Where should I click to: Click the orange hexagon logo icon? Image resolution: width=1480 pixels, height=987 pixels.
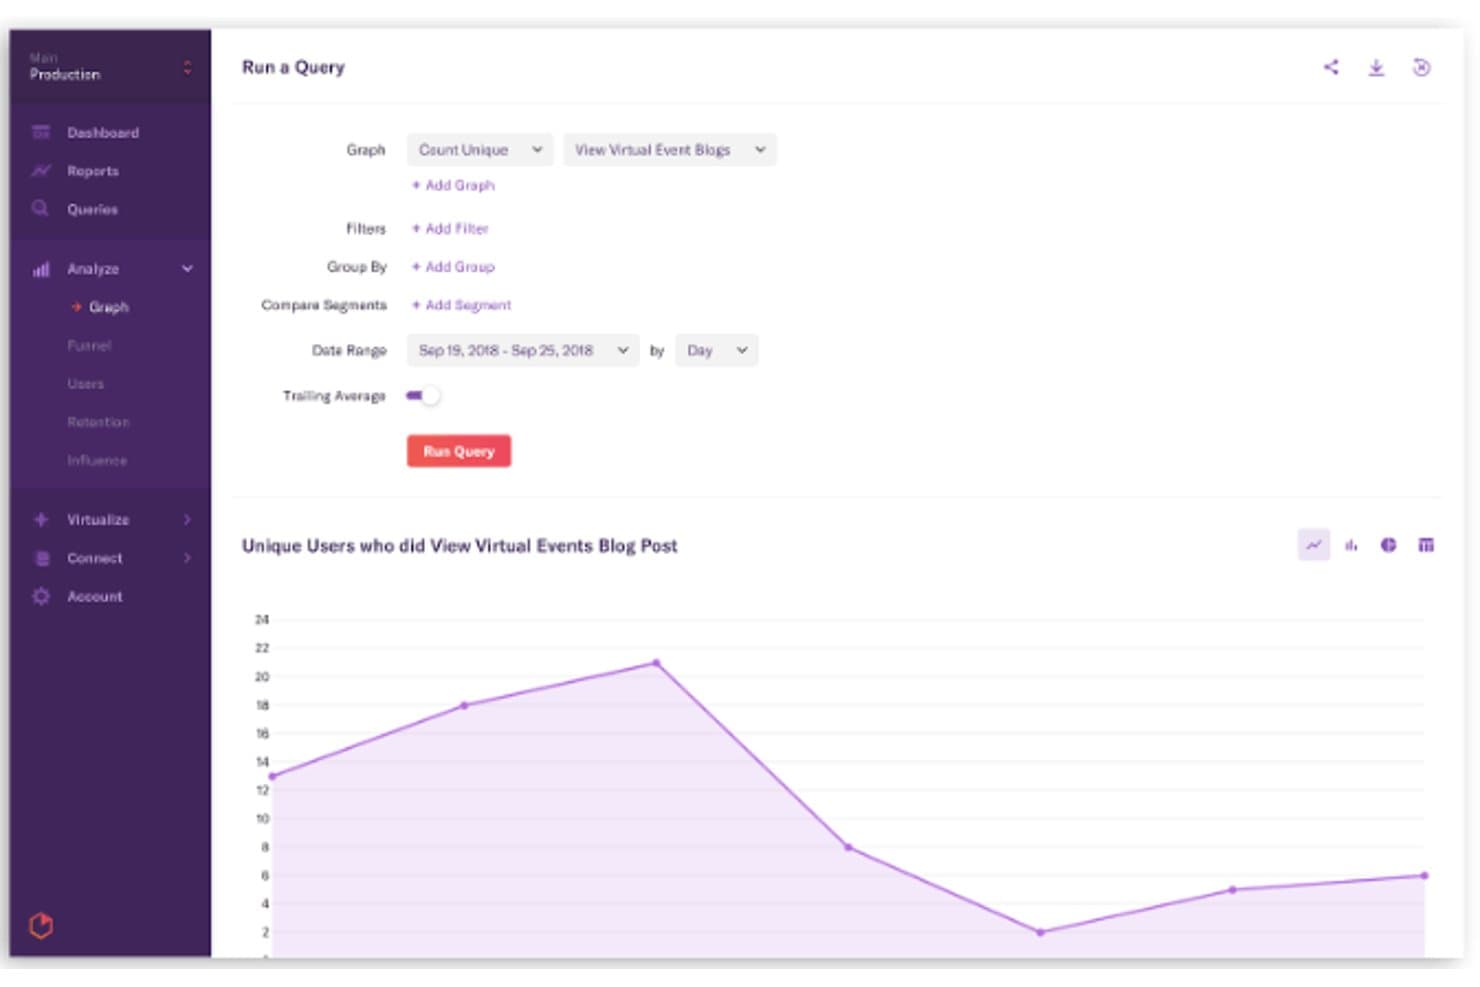coord(41,925)
